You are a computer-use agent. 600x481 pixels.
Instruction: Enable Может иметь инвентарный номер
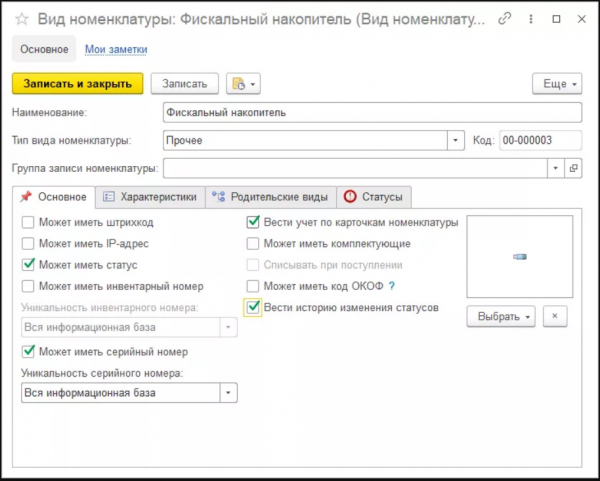coord(28,286)
